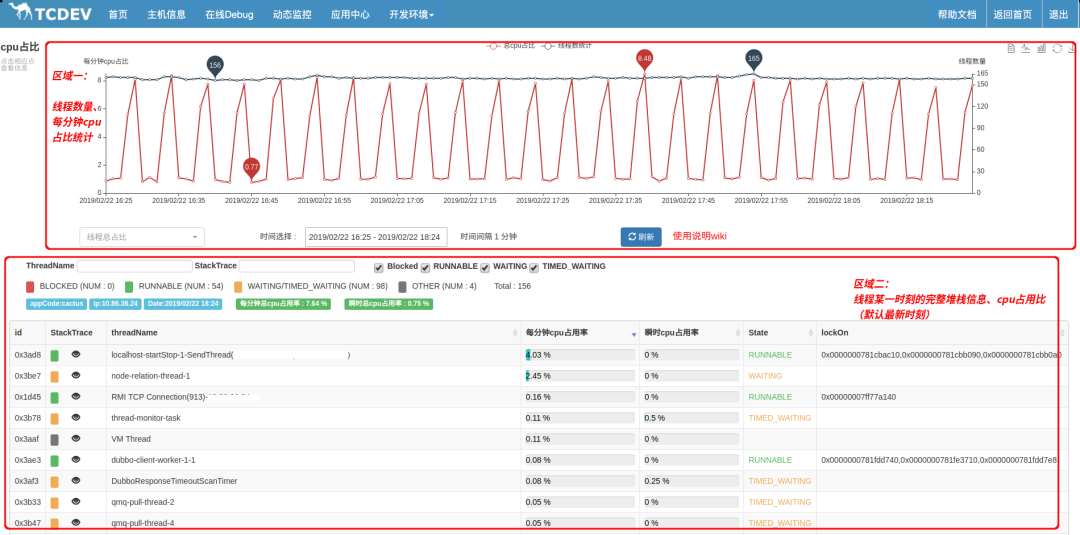Click green state square of 0x3ae3 row

(55, 460)
